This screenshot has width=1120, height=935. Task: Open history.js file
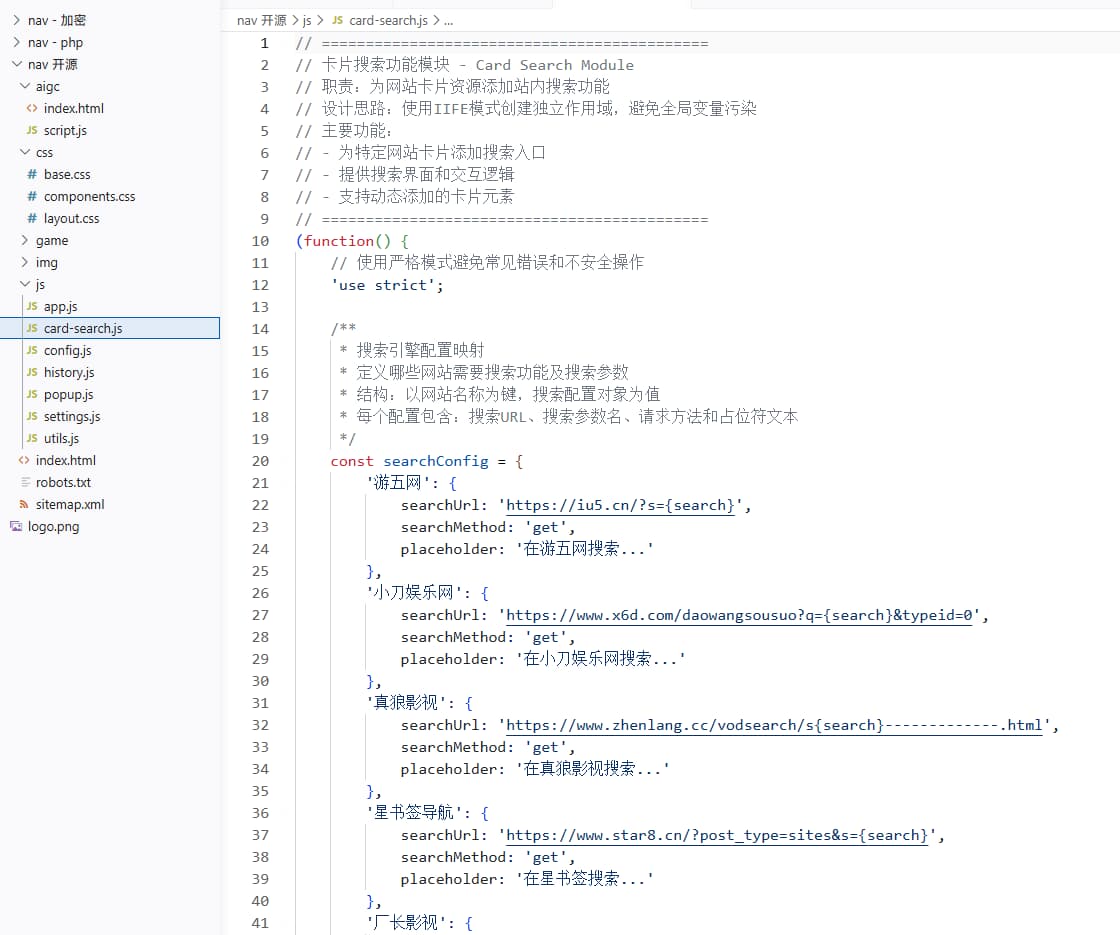(69, 372)
